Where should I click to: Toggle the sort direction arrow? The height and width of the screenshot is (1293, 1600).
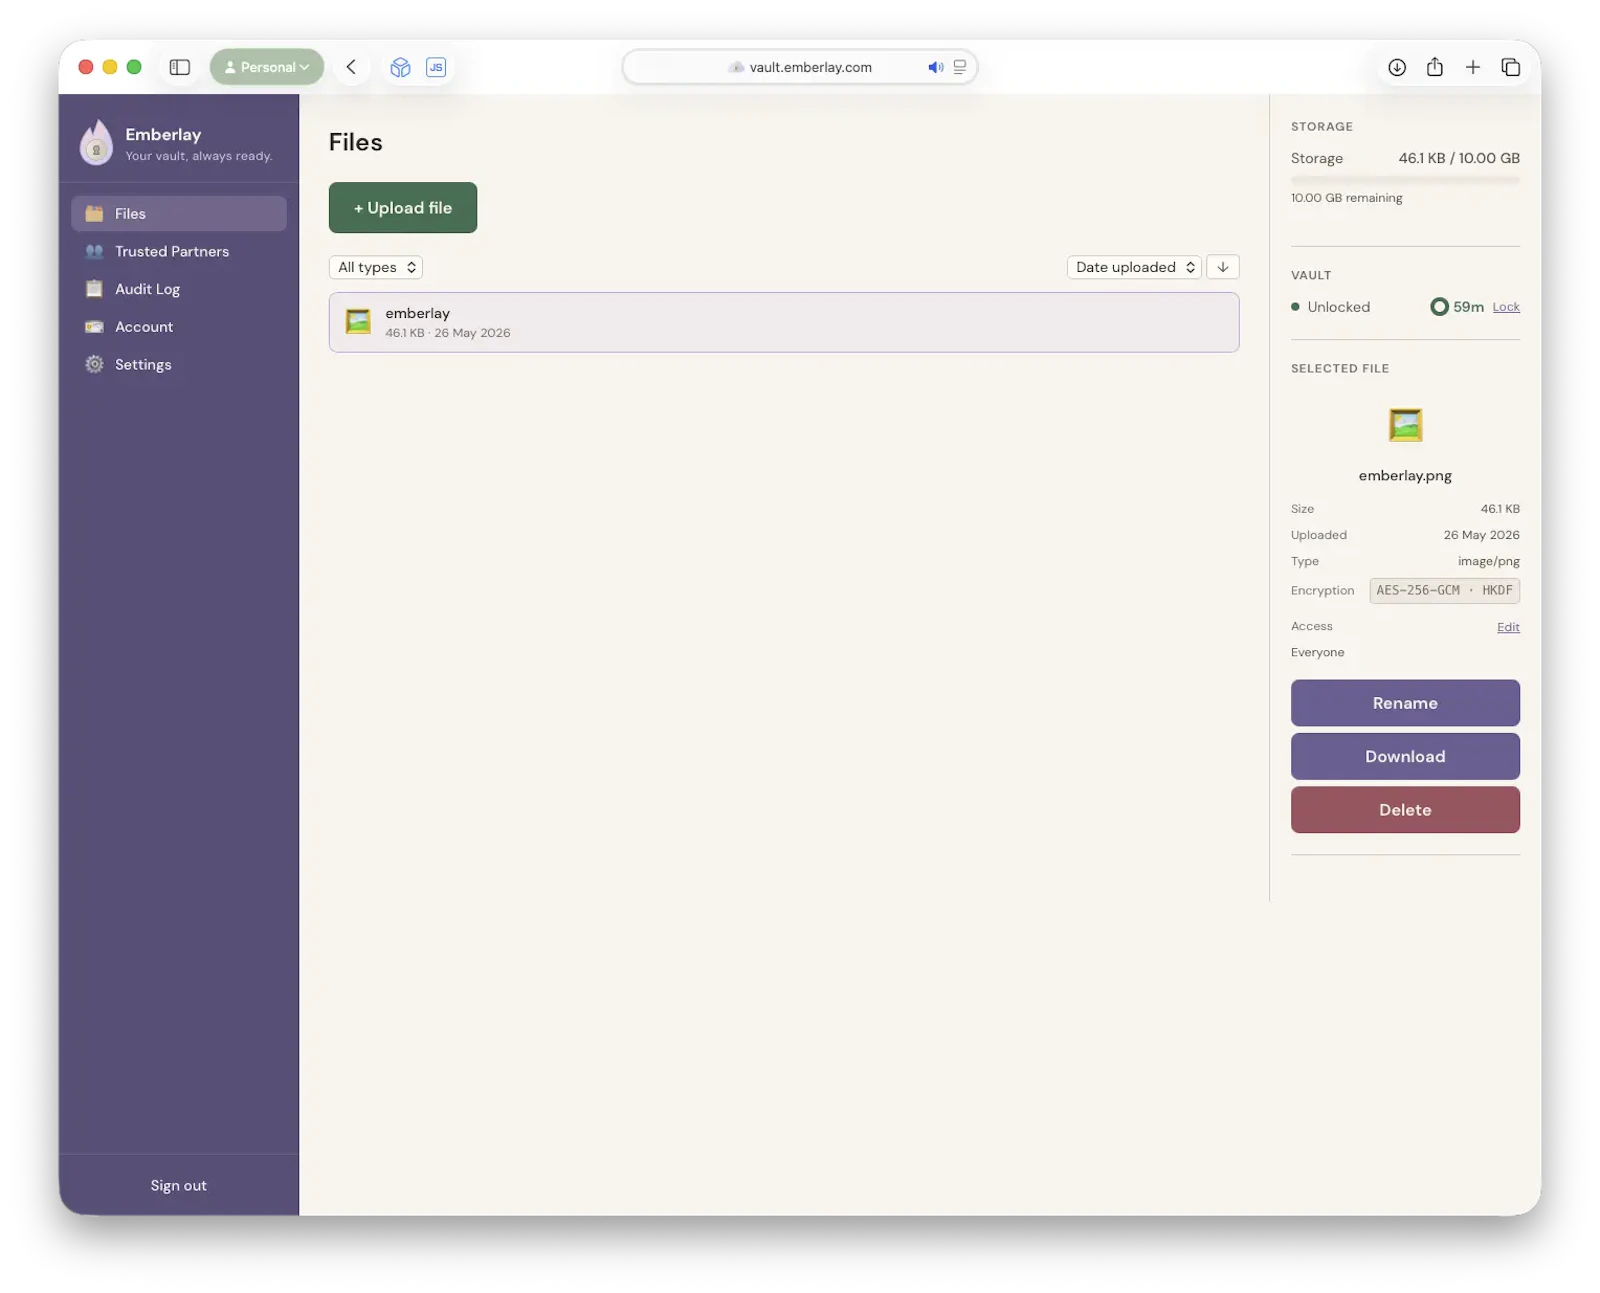coord(1222,267)
